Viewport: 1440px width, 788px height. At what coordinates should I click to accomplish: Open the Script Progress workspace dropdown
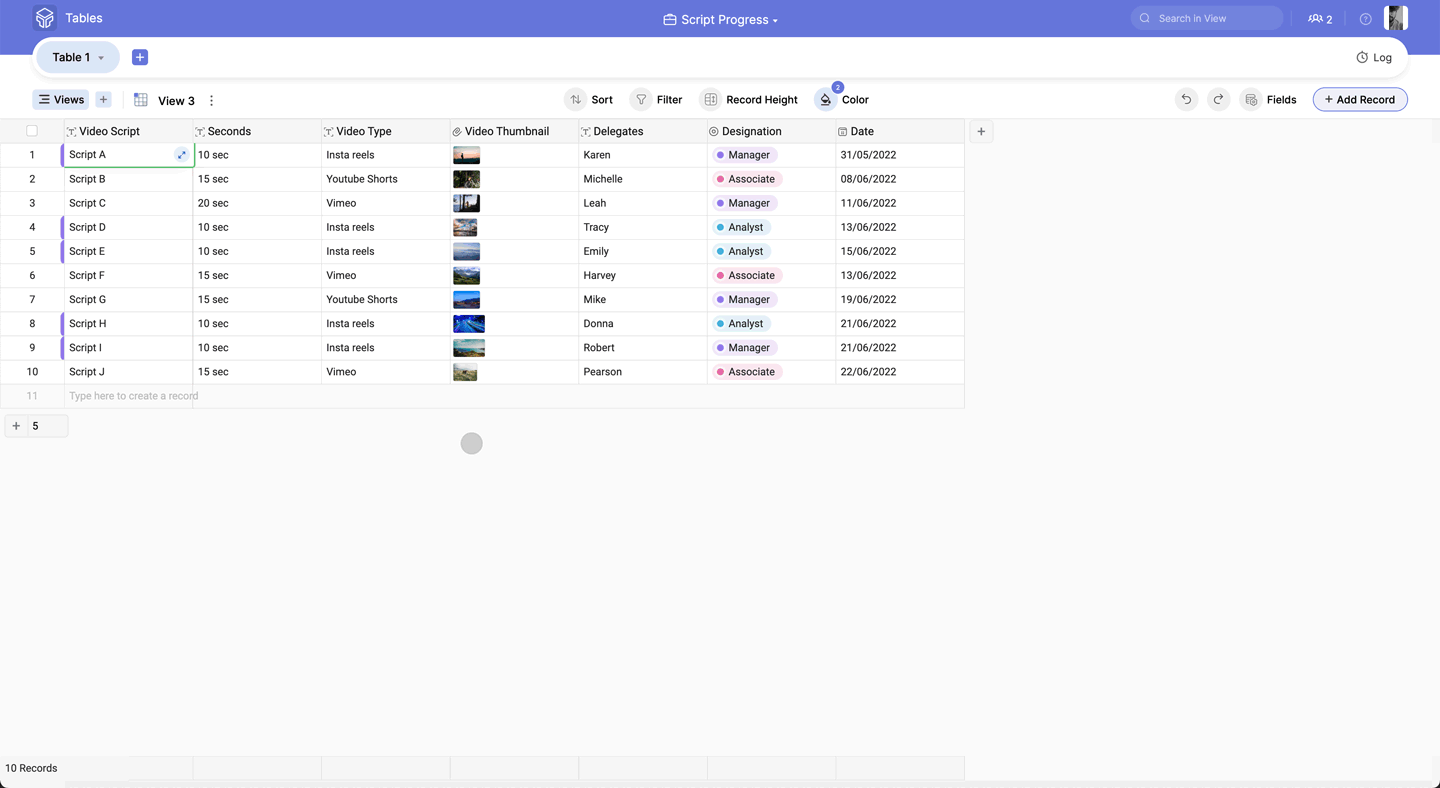[x=720, y=19]
